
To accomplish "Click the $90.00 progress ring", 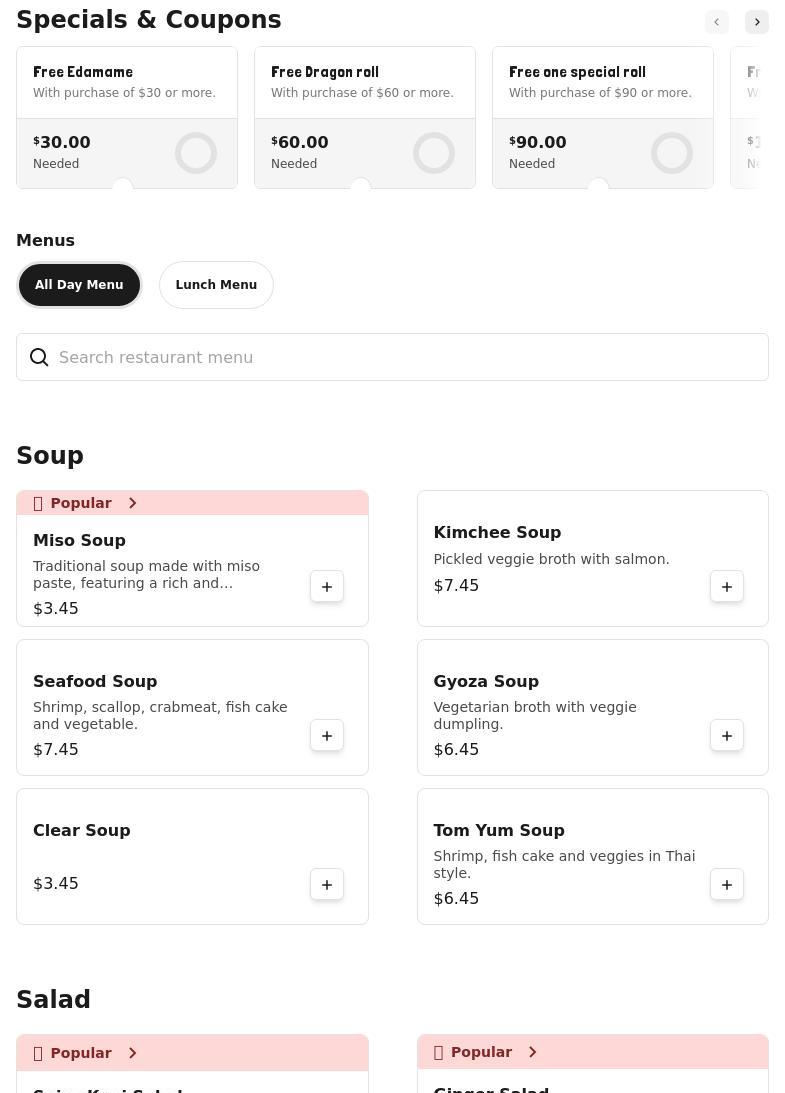I will [x=672, y=153].
